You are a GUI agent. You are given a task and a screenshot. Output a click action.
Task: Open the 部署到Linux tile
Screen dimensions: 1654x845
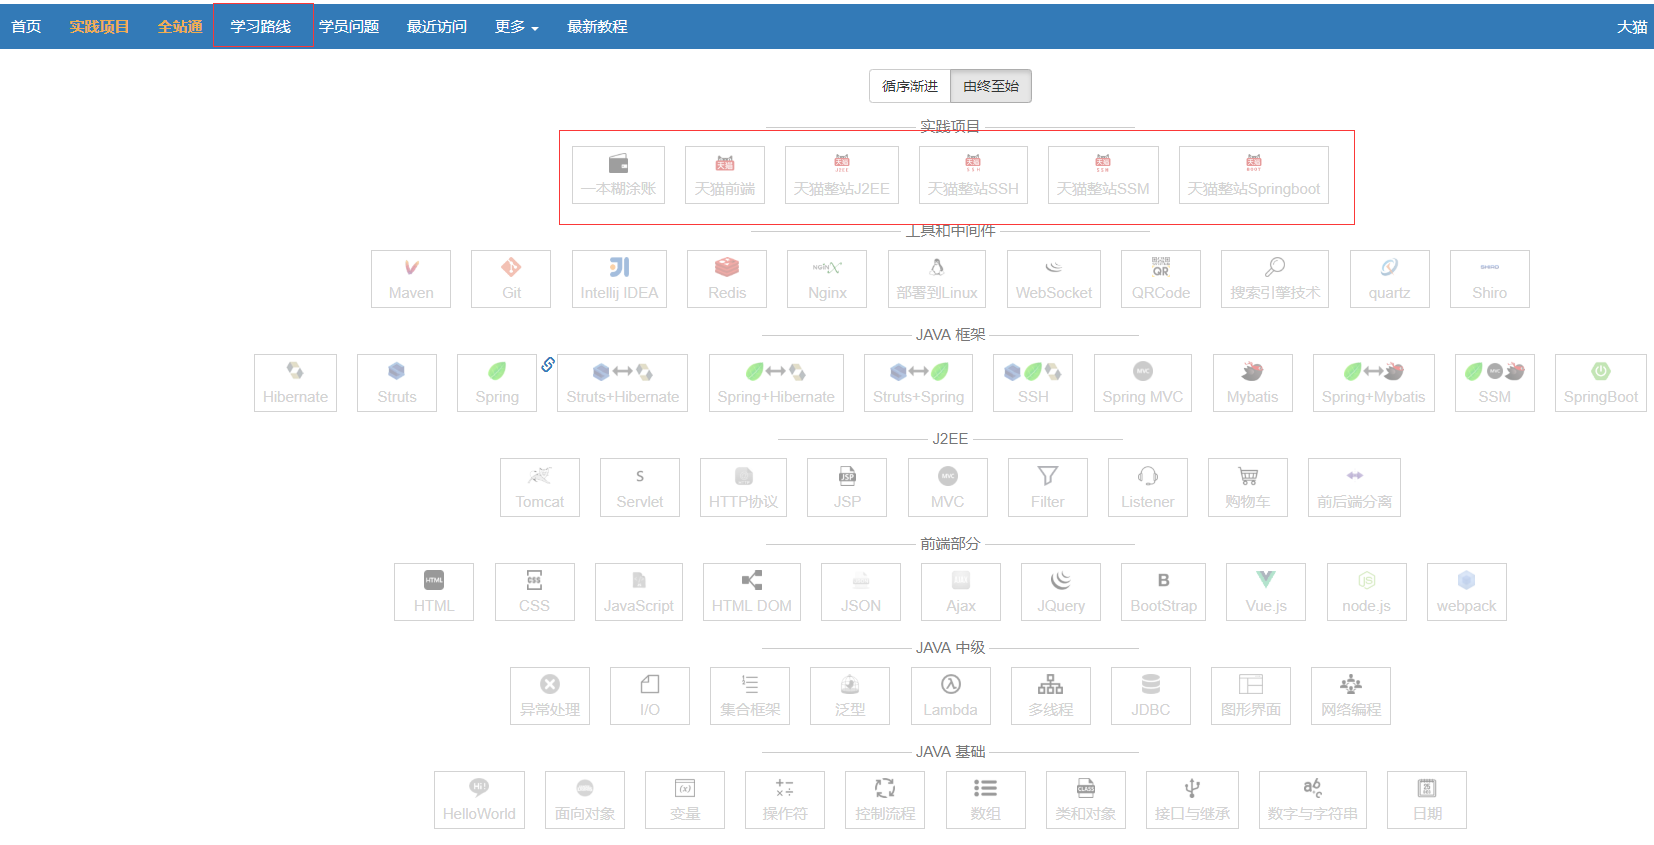[x=937, y=279]
